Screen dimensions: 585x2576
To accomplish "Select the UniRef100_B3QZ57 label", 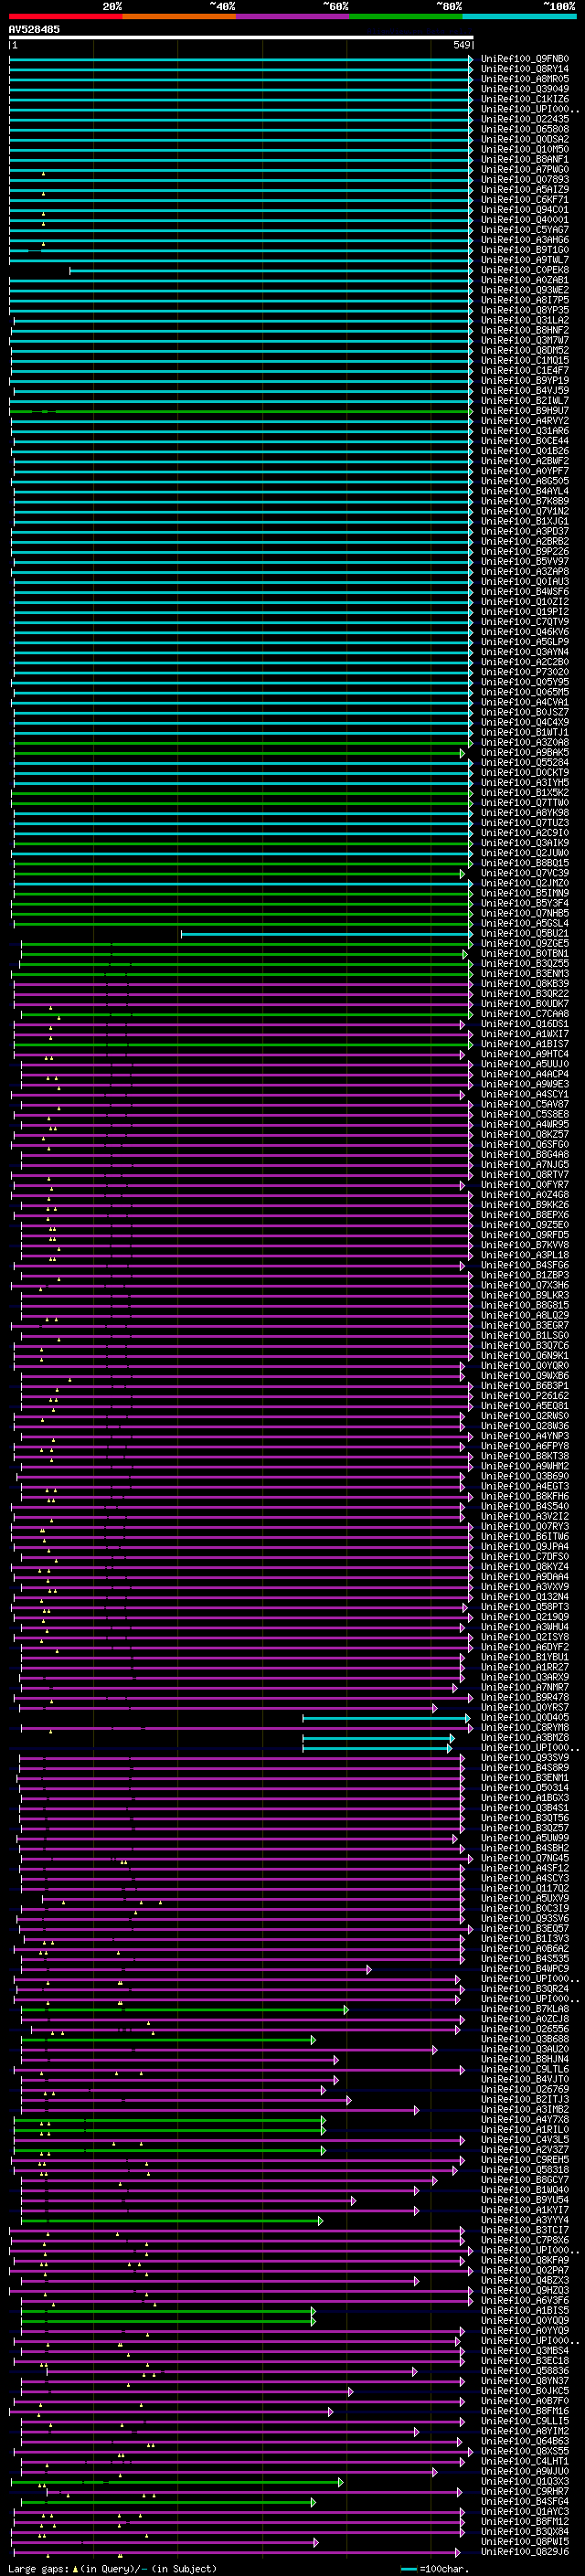I will pyautogui.click(x=525, y=1828).
